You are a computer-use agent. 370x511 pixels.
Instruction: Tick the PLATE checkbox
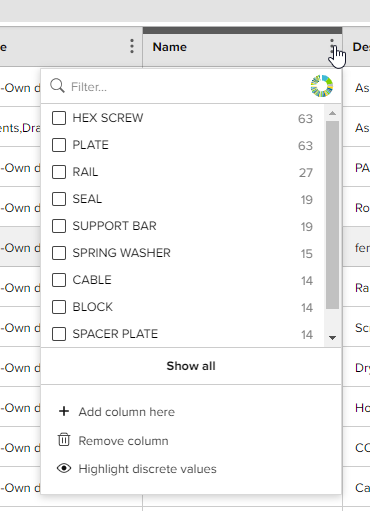[59, 145]
